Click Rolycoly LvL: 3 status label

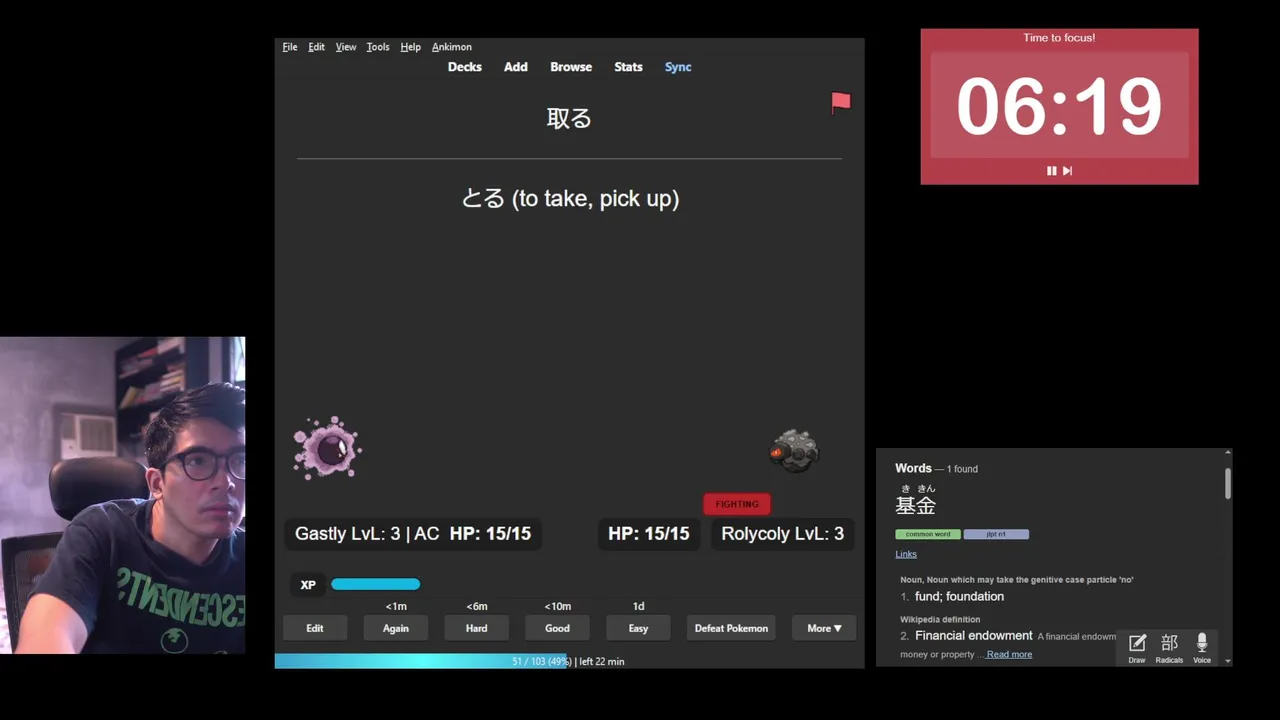pos(783,533)
